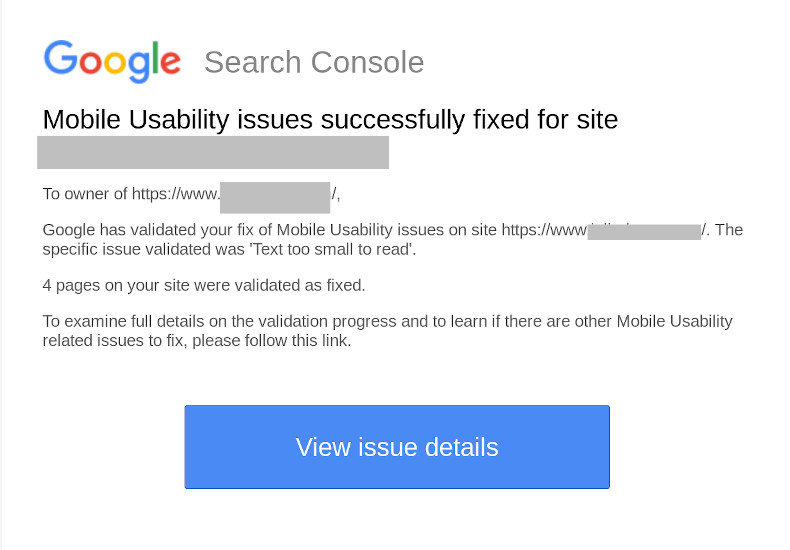Click the word 'Console' in header
Viewport: 790px width, 550px height.
(x=367, y=62)
